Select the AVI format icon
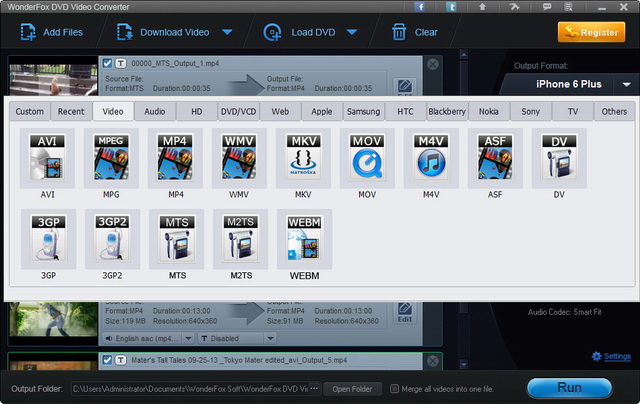Viewport: 640px width, 404px height. [47, 158]
